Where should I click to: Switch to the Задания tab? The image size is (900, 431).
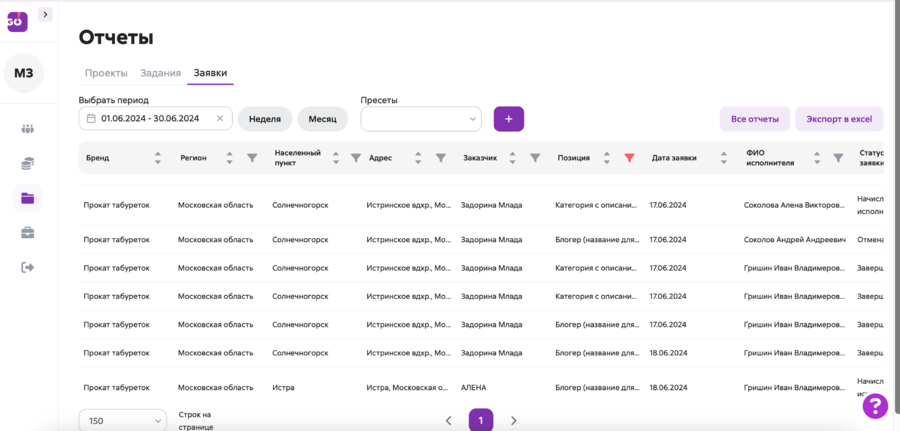[x=160, y=73]
